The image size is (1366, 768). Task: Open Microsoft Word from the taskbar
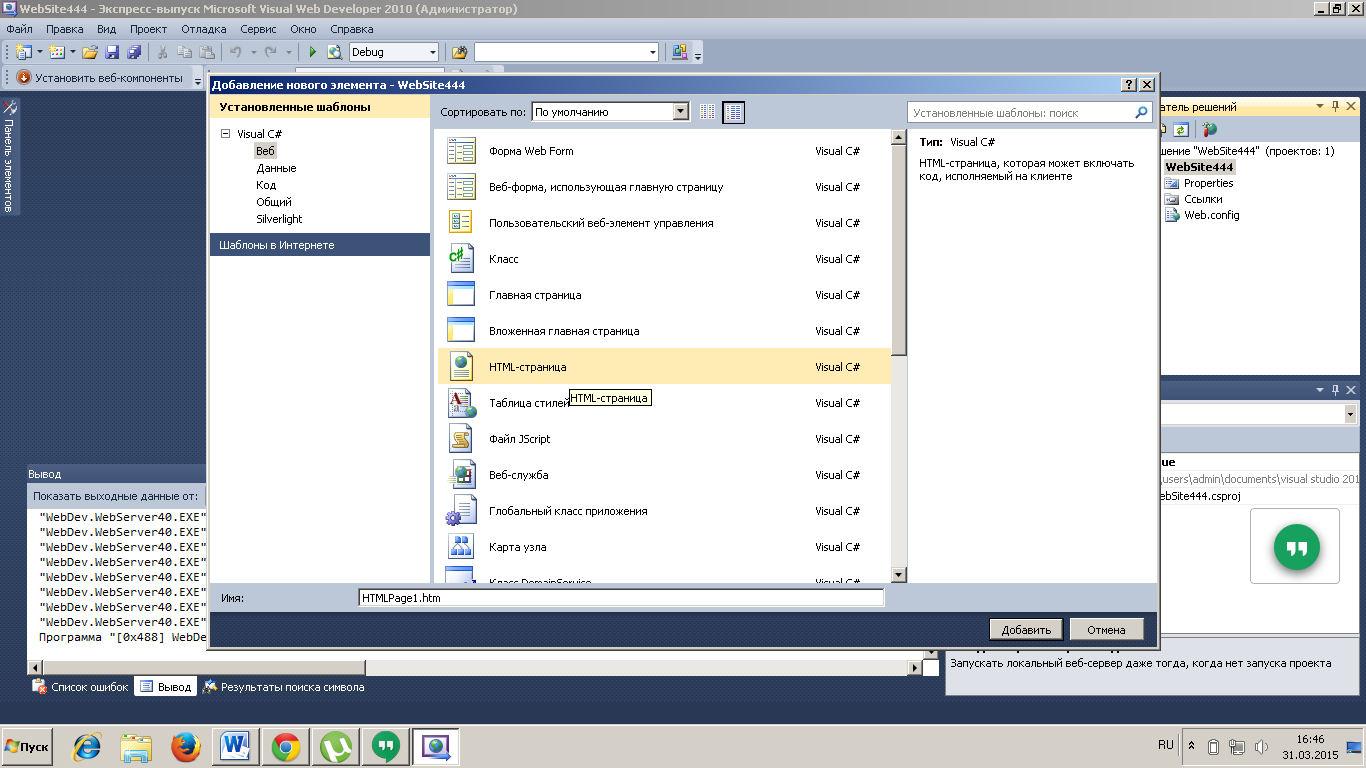click(x=236, y=746)
